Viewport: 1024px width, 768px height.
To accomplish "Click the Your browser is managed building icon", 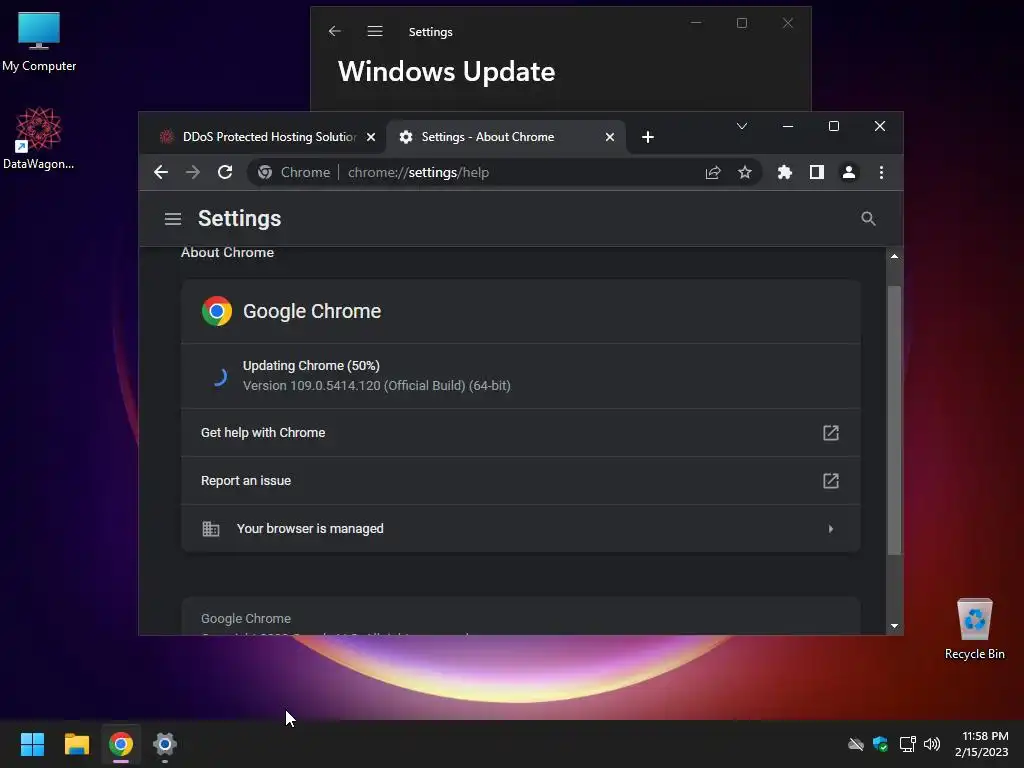I will coord(210,528).
